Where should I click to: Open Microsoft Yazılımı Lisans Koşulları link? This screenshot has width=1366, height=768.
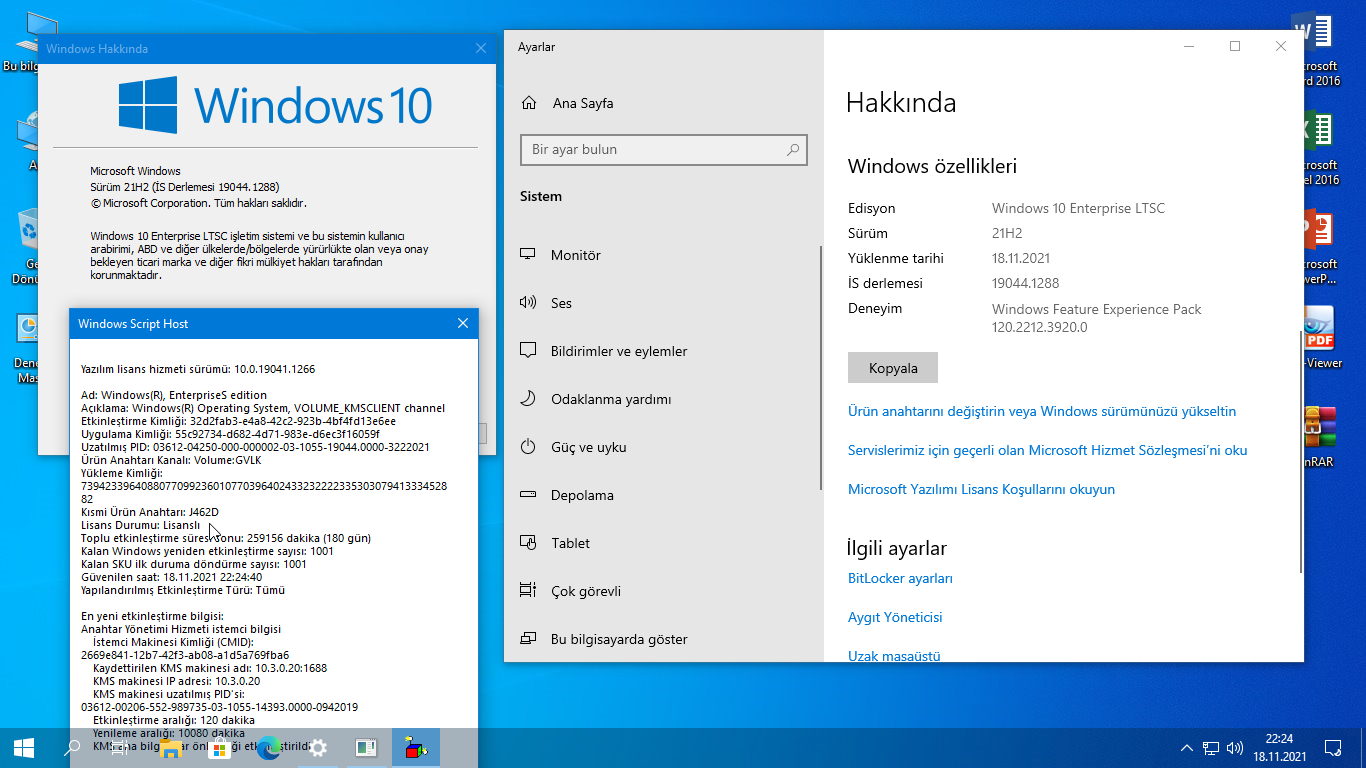981,489
